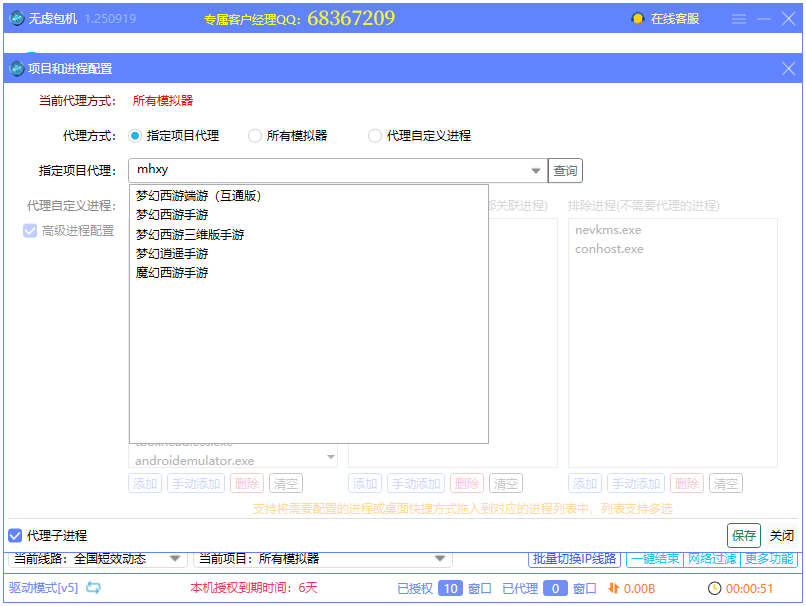Click the 查询 button

[564, 170]
